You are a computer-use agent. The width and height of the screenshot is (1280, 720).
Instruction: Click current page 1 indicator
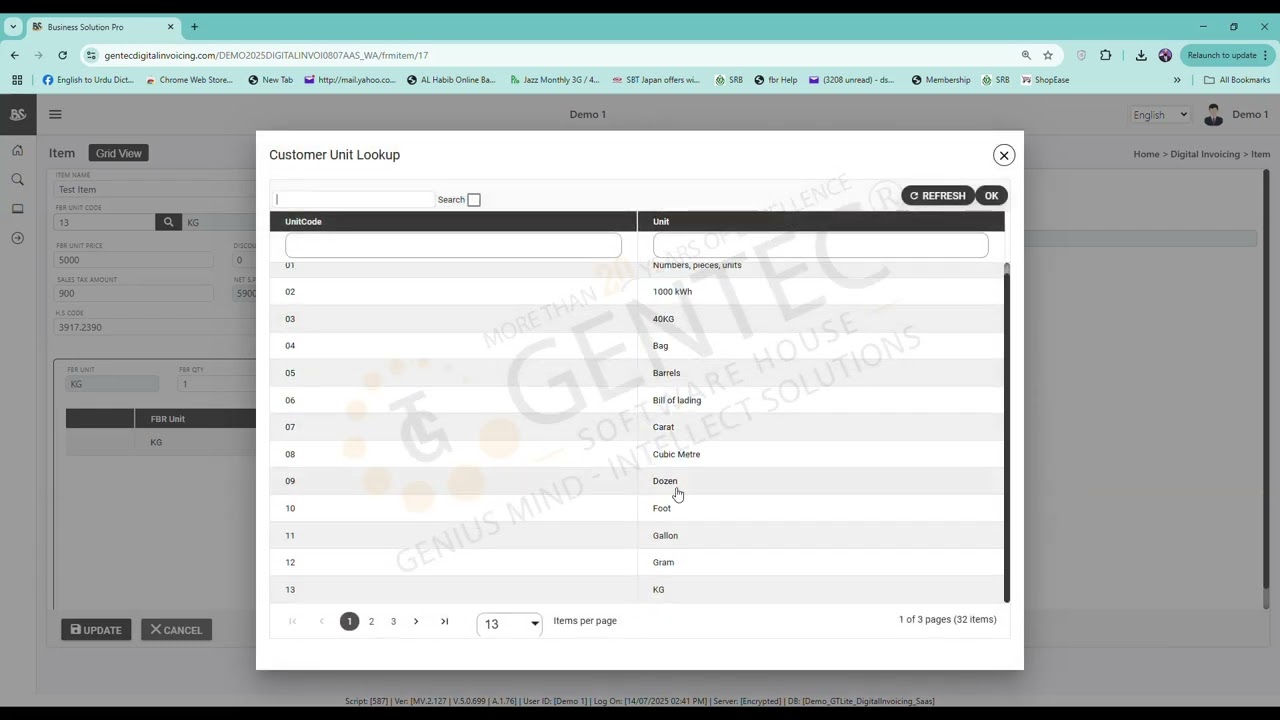coord(349,621)
